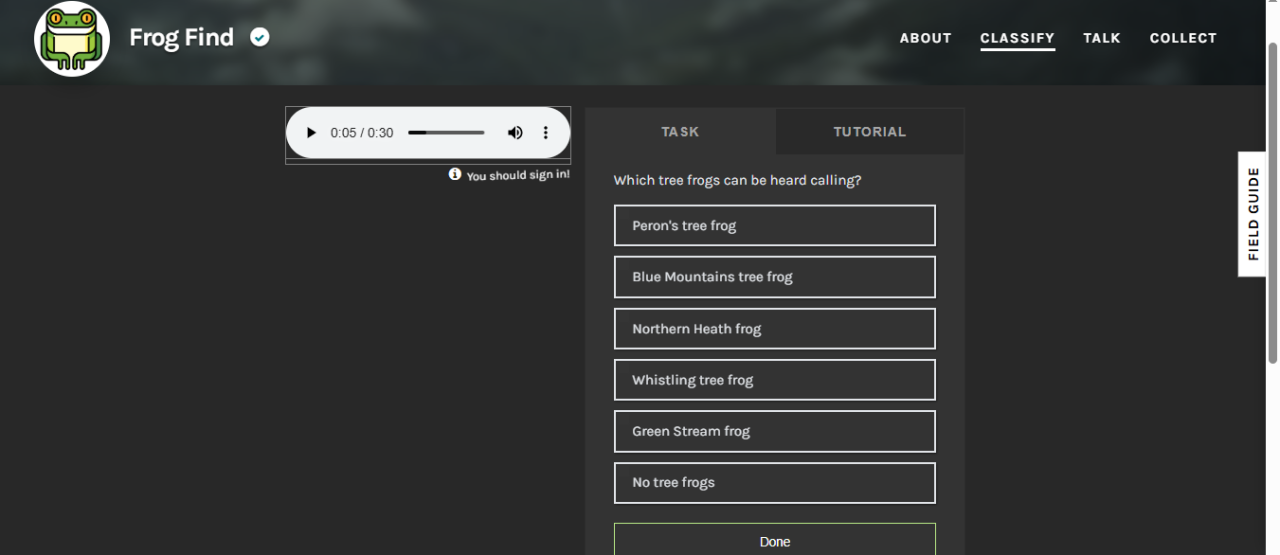1280x555 pixels.
Task: Select Peron's tree frog option
Action: pos(774,226)
